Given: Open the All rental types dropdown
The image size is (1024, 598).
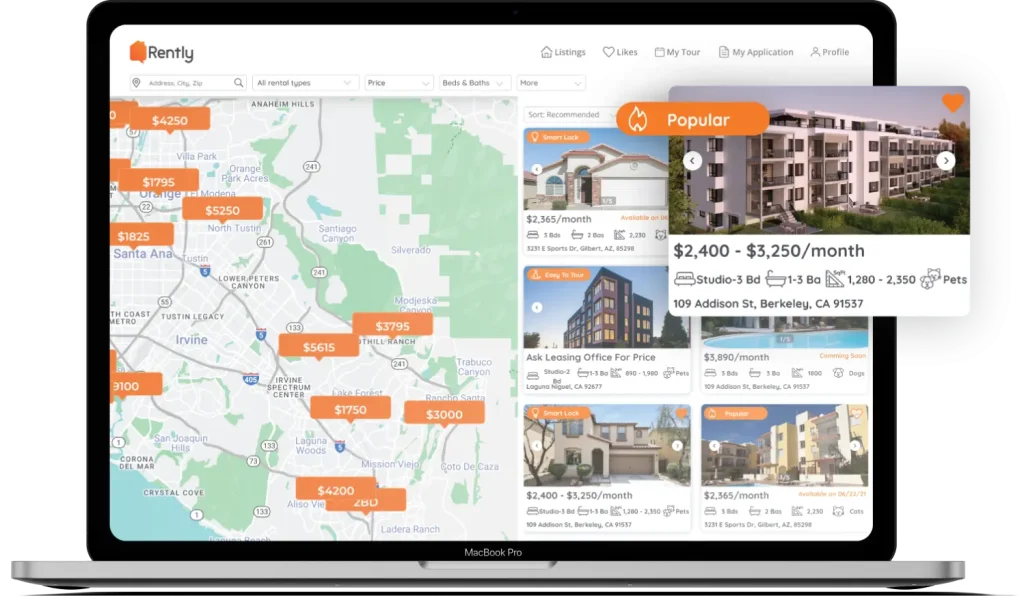Looking at the screenshot, I should pyautogui.click(x=305, y=83).
